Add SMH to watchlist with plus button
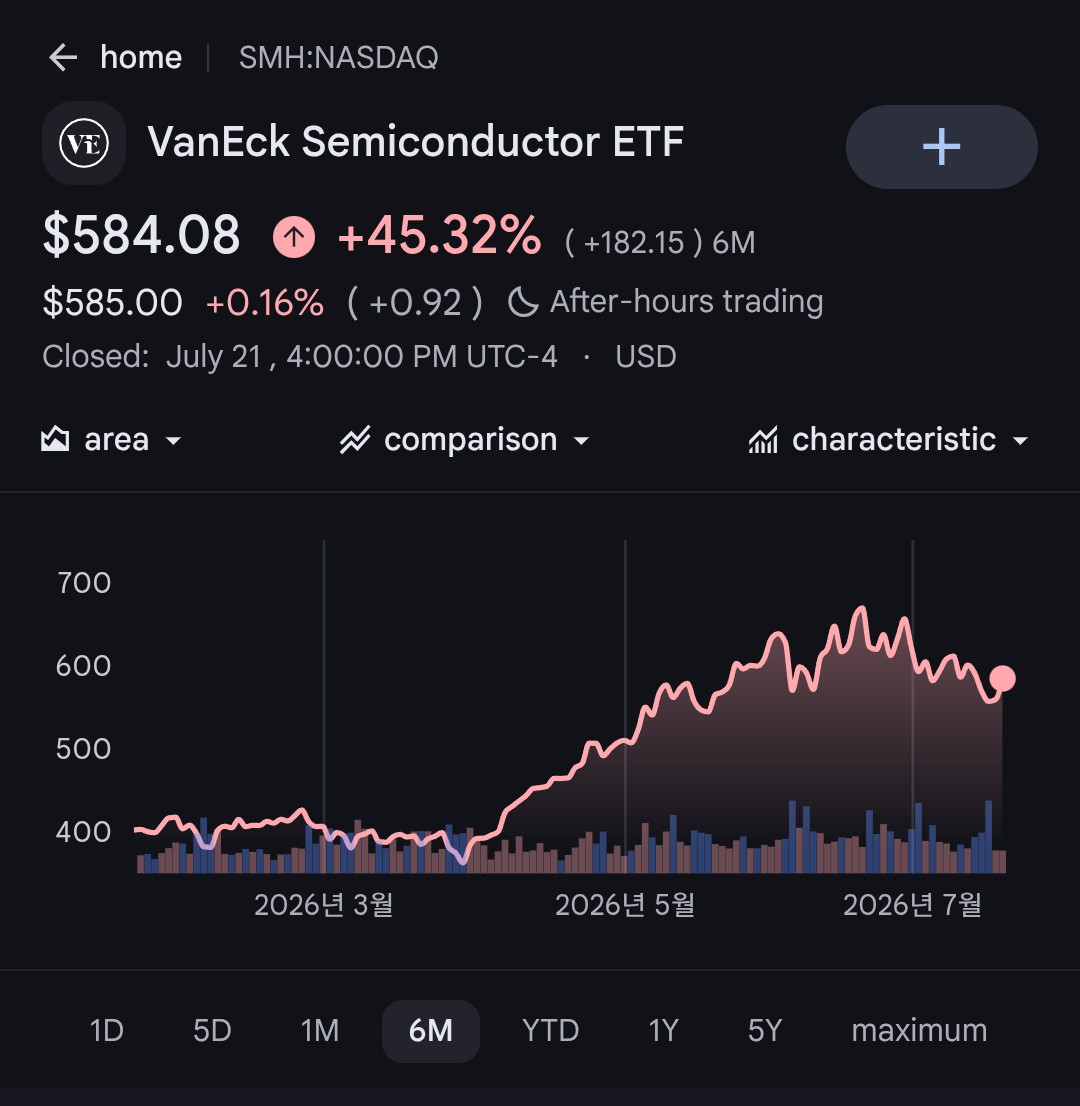1080x1106 pixels. (x=941, y=147)
